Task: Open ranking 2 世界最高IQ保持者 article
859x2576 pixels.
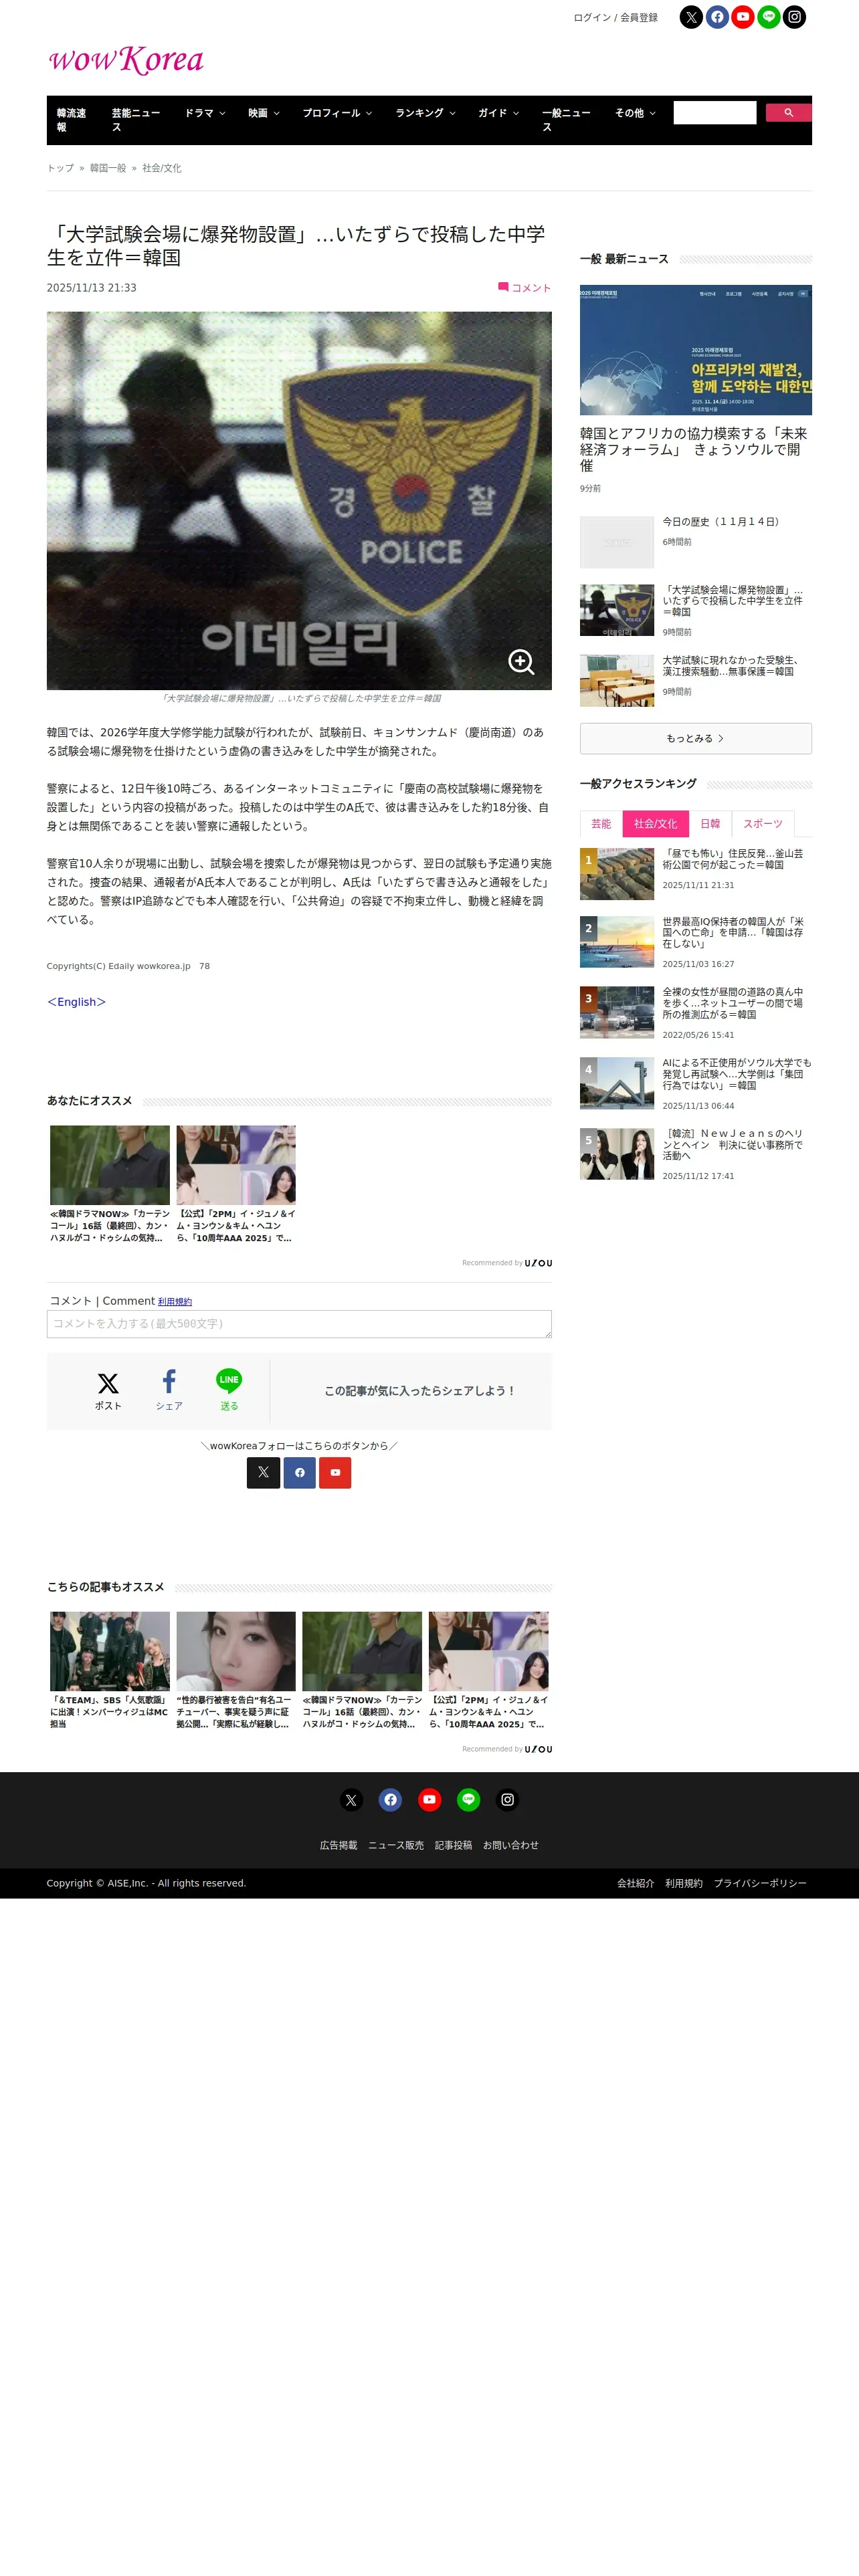Action: (732, 933)
